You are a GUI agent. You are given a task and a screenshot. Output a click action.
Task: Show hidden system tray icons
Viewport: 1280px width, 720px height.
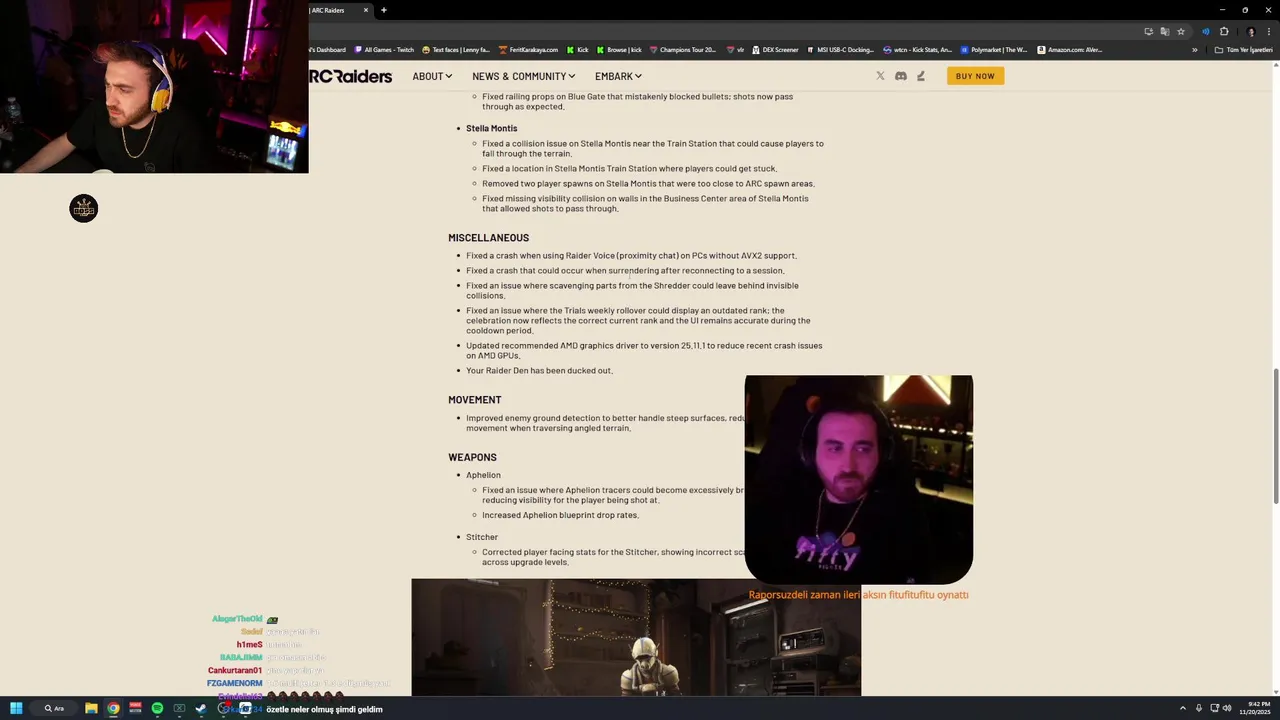[1183, 708]
